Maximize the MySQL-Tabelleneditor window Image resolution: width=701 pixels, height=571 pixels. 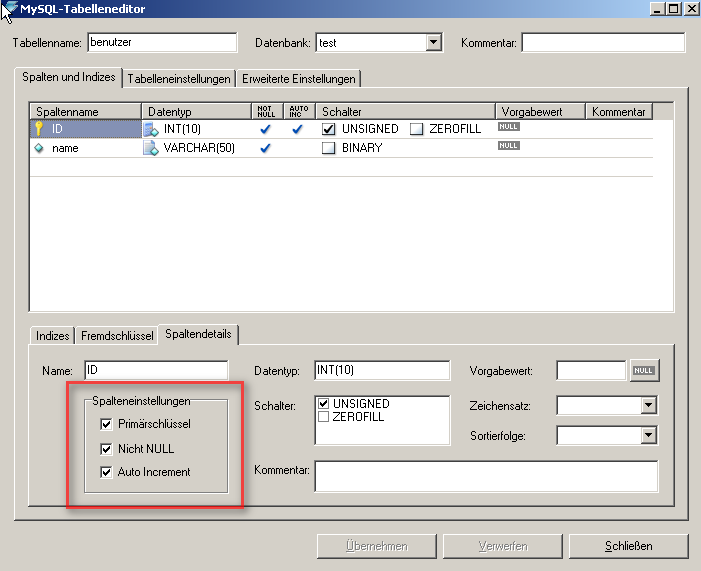(673, 8)
